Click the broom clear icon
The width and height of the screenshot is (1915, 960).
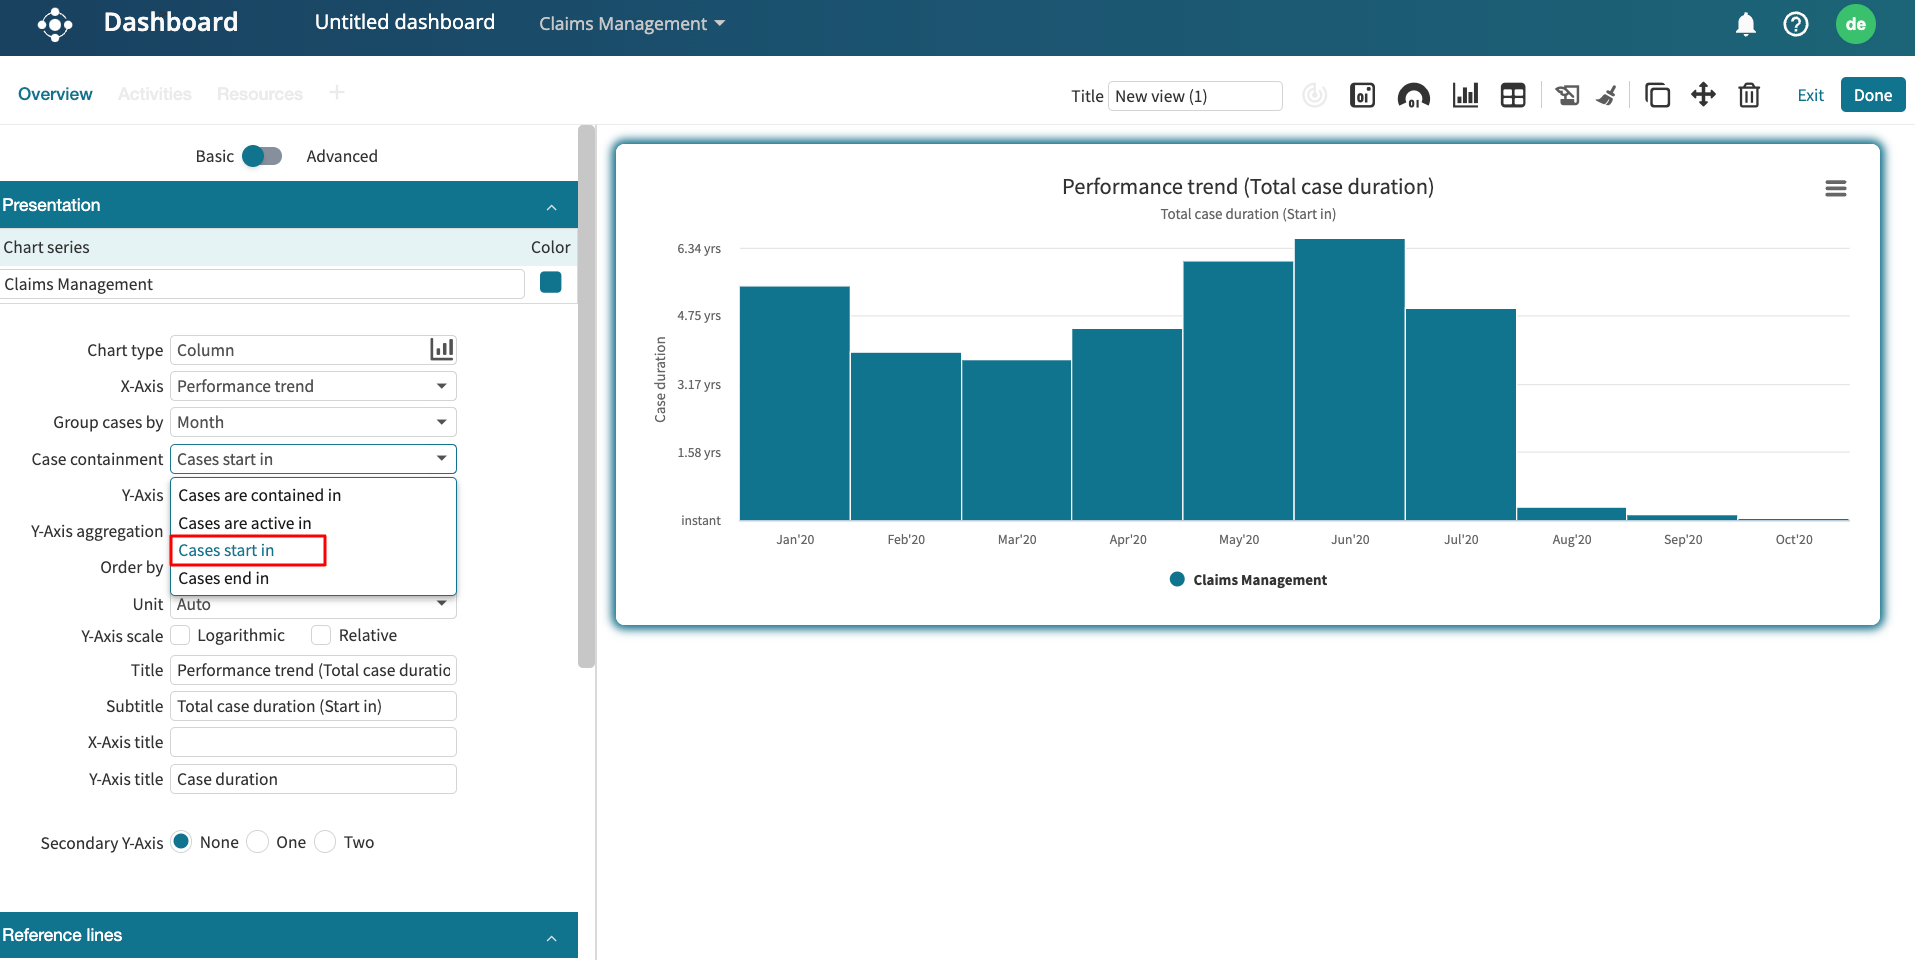(x=1606, y=95)
